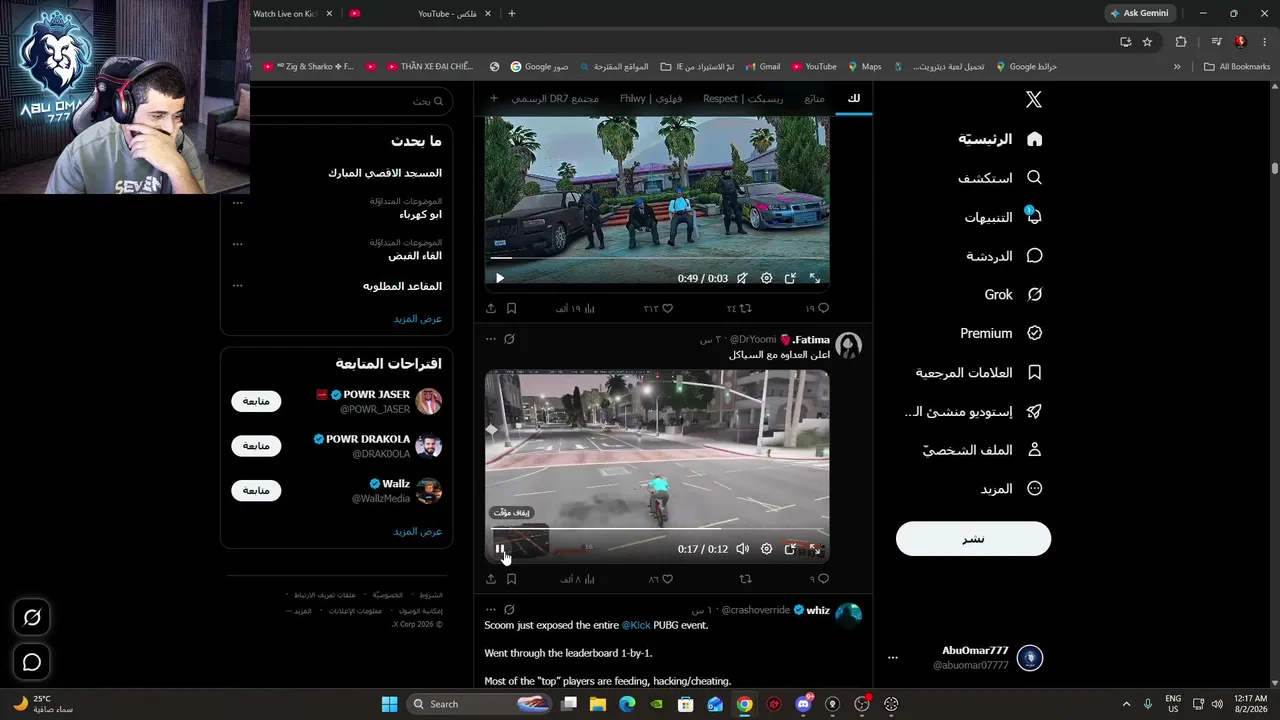Open options for the الغاء القبض trend

237,244
